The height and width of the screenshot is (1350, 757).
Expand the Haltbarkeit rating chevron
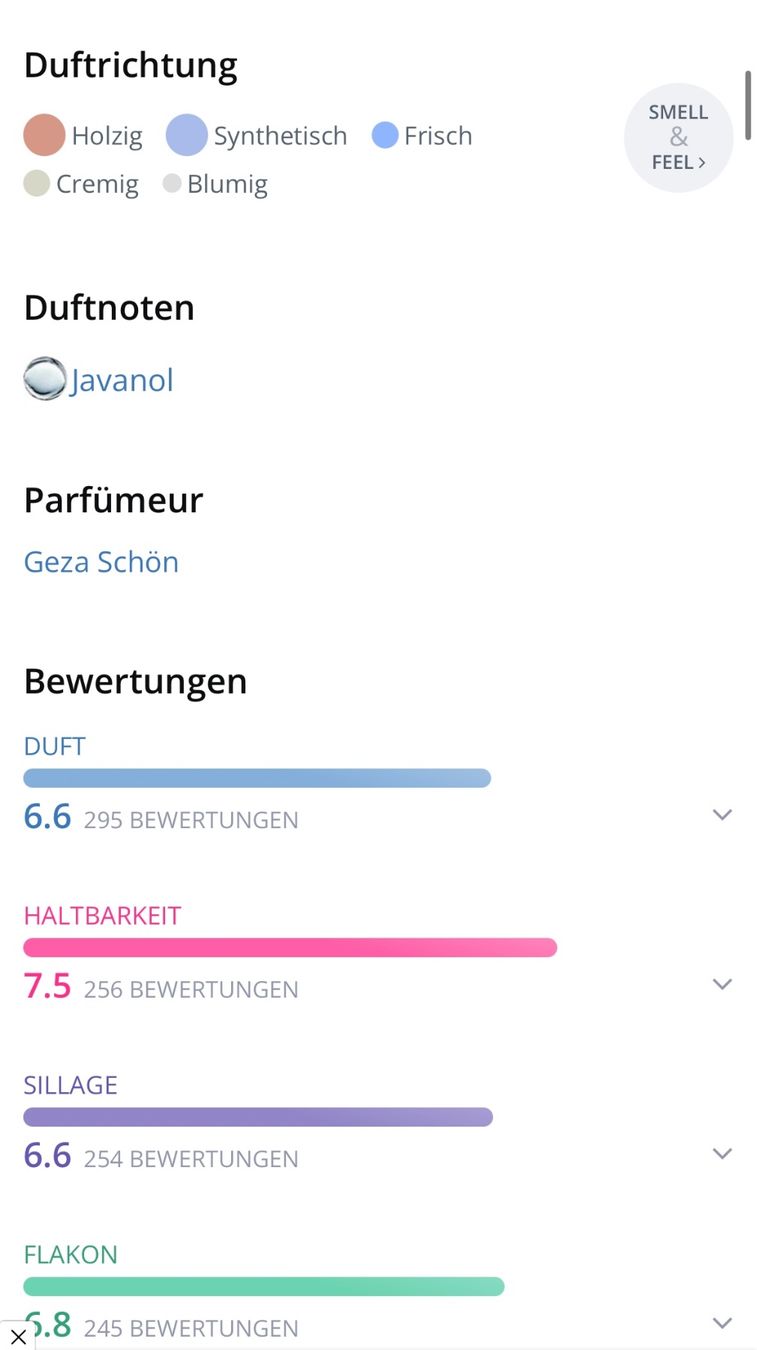pos(722,984)
